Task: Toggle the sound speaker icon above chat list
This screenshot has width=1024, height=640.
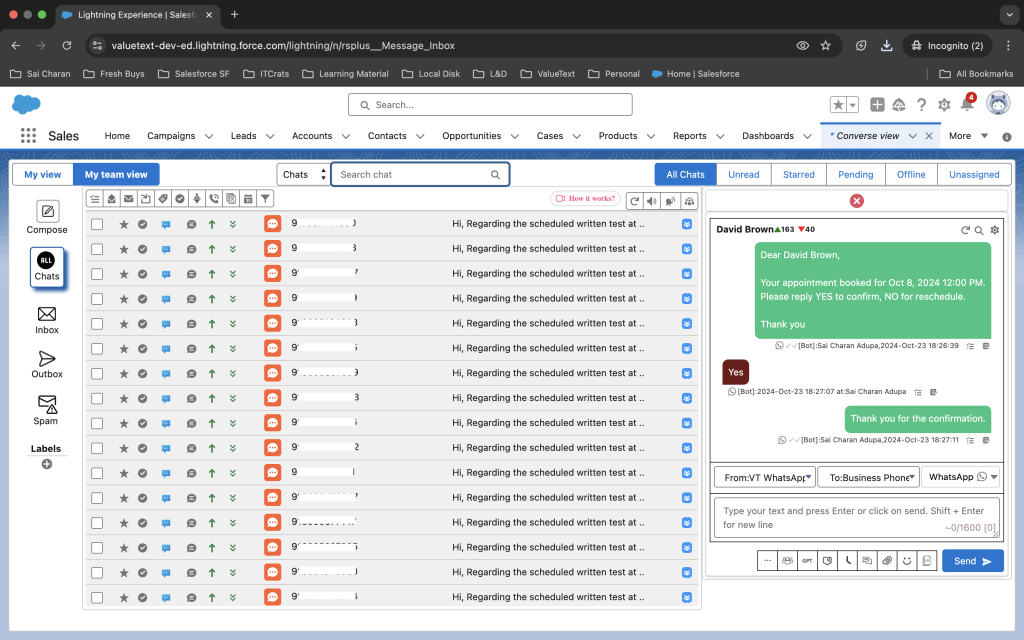Action: [x=652, y=201]
